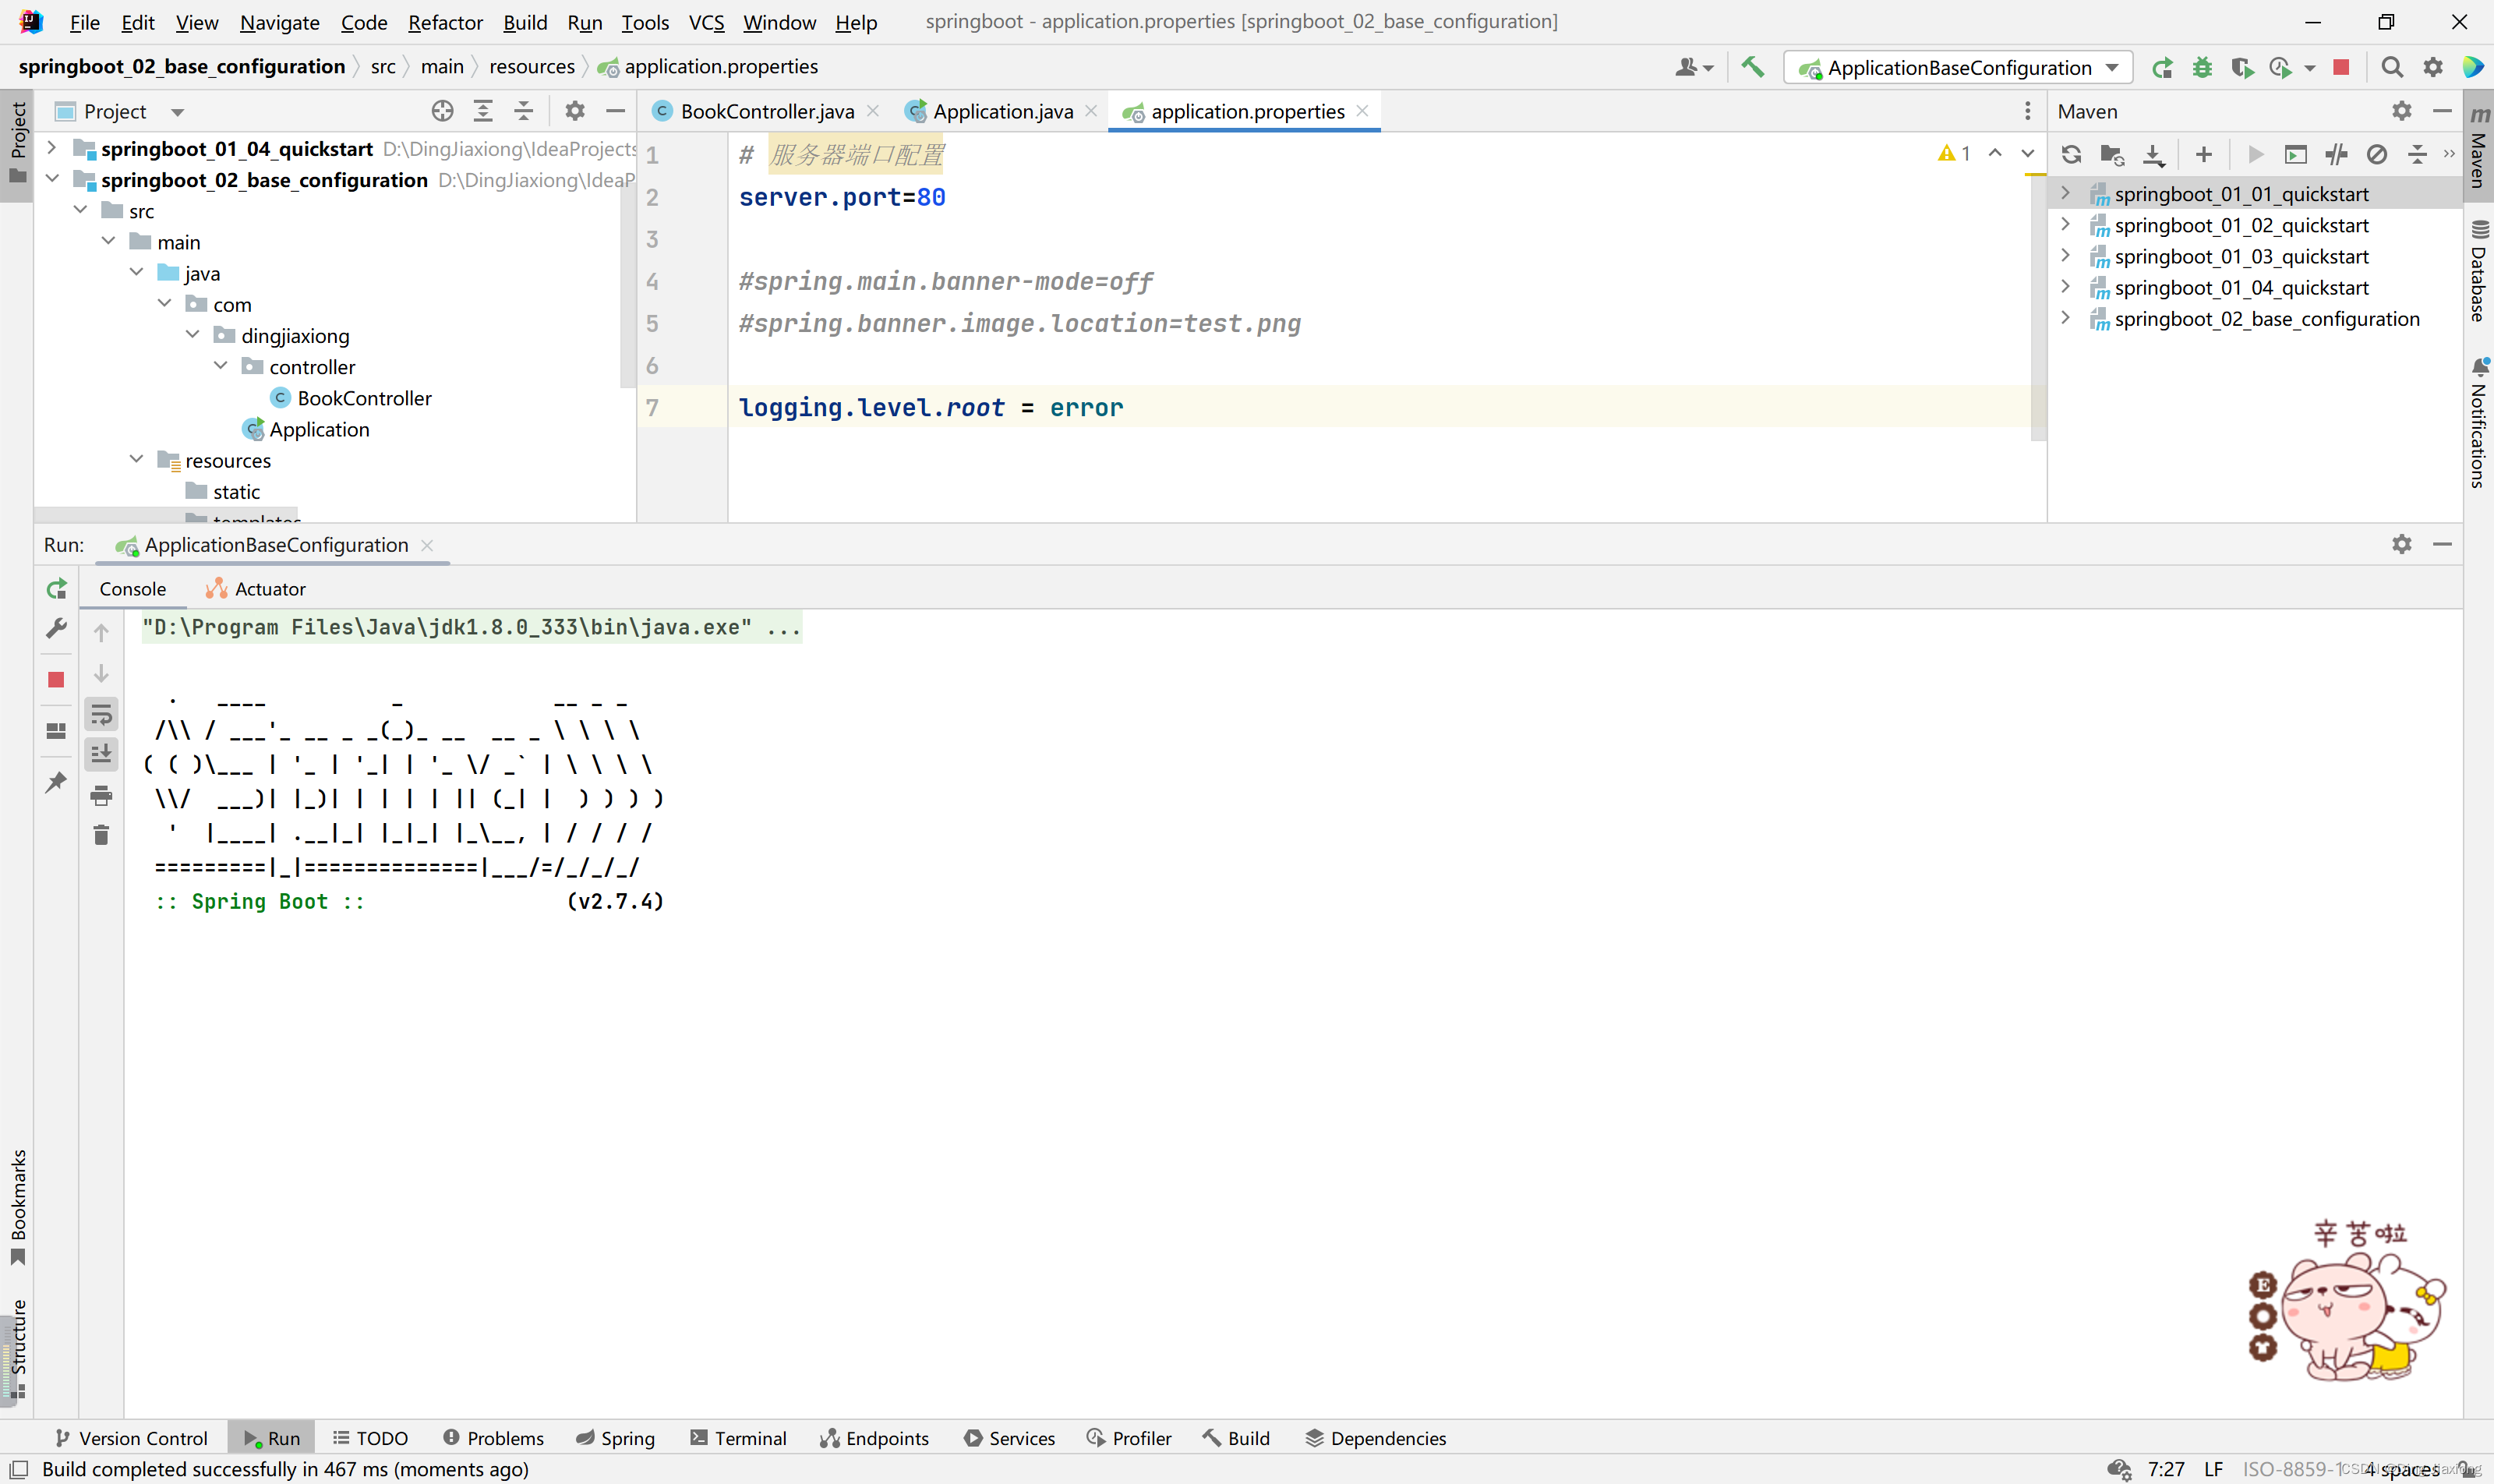Viewport: 2494px width, 1484px height.
Task: Expand all nodes in the Project panel
Action: click(x=483, y=111)
